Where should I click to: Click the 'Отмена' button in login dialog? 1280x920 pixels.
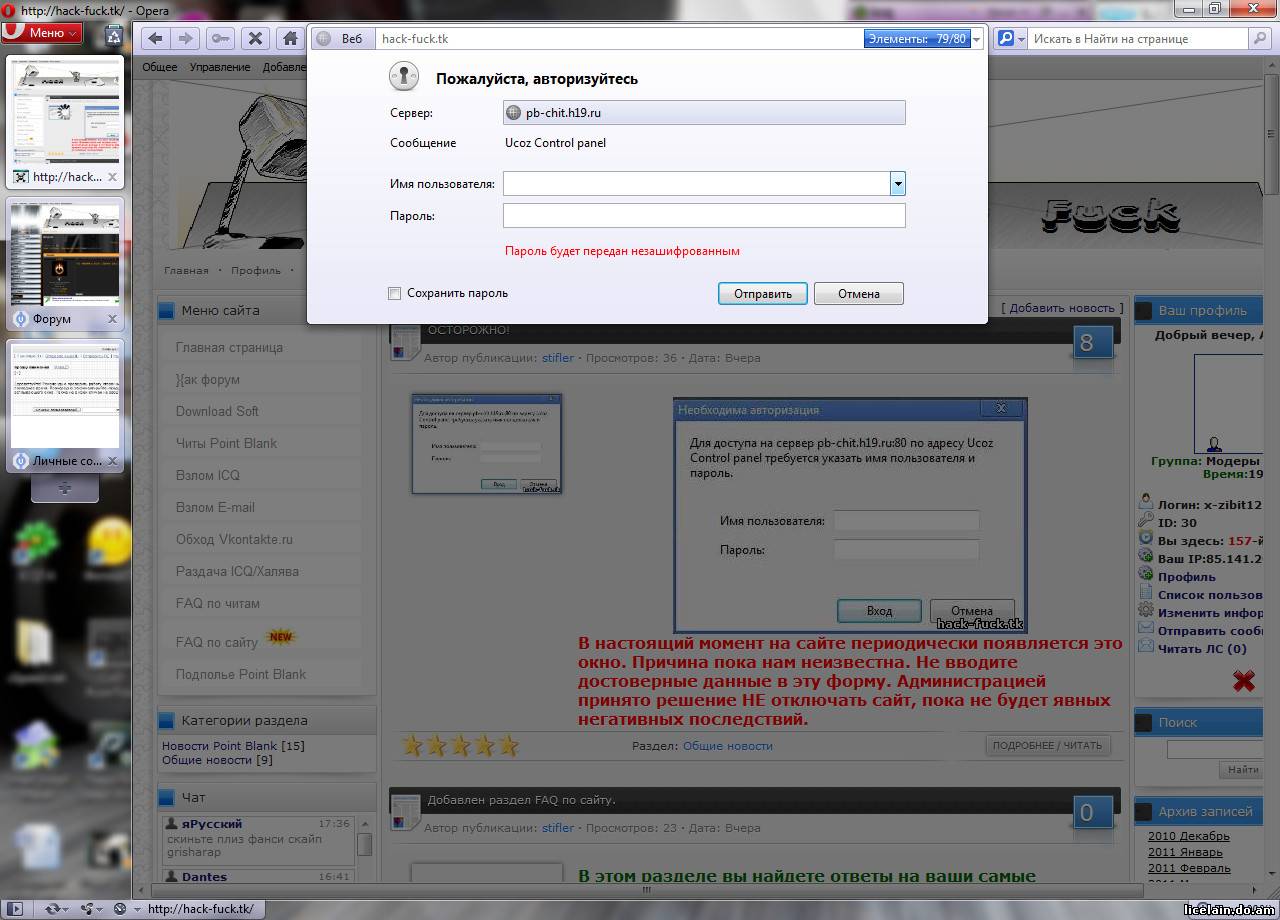(858, 293)
